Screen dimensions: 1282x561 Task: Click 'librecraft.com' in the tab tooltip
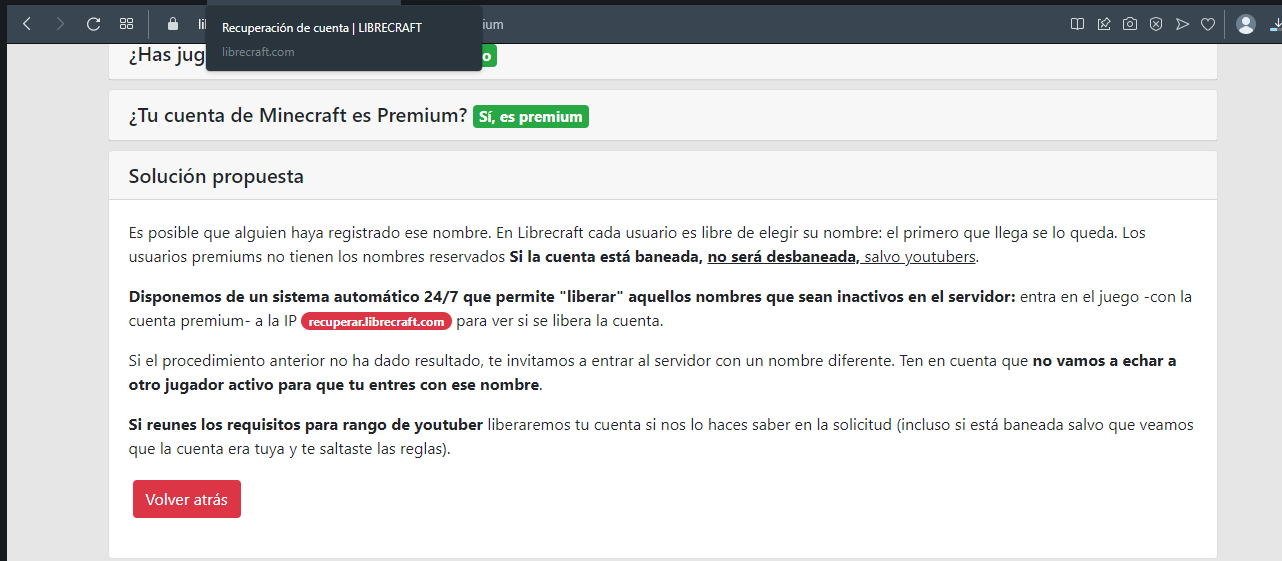tap(258, 52)
